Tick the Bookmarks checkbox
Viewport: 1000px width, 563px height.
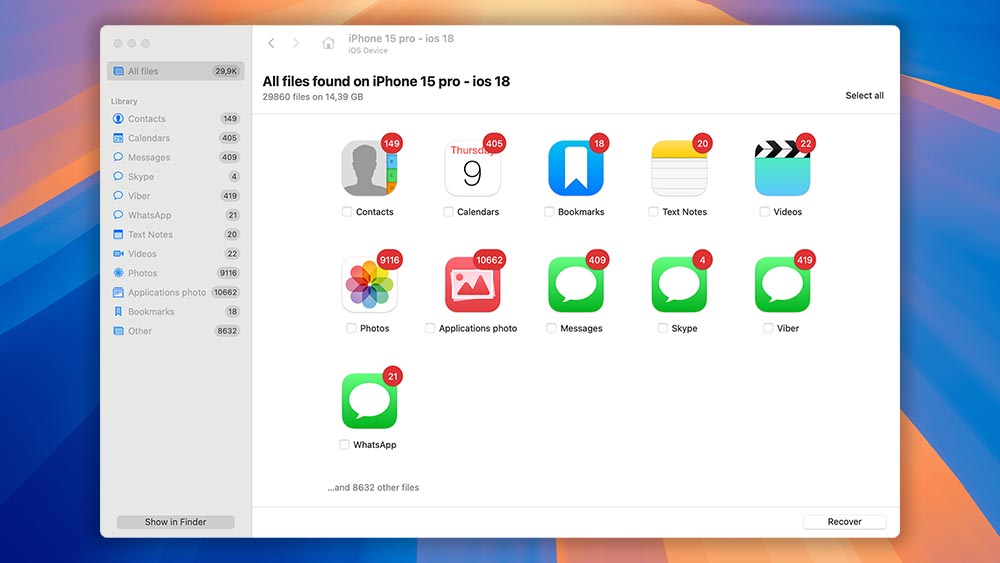pyautogui.click(x=549, y=212)
